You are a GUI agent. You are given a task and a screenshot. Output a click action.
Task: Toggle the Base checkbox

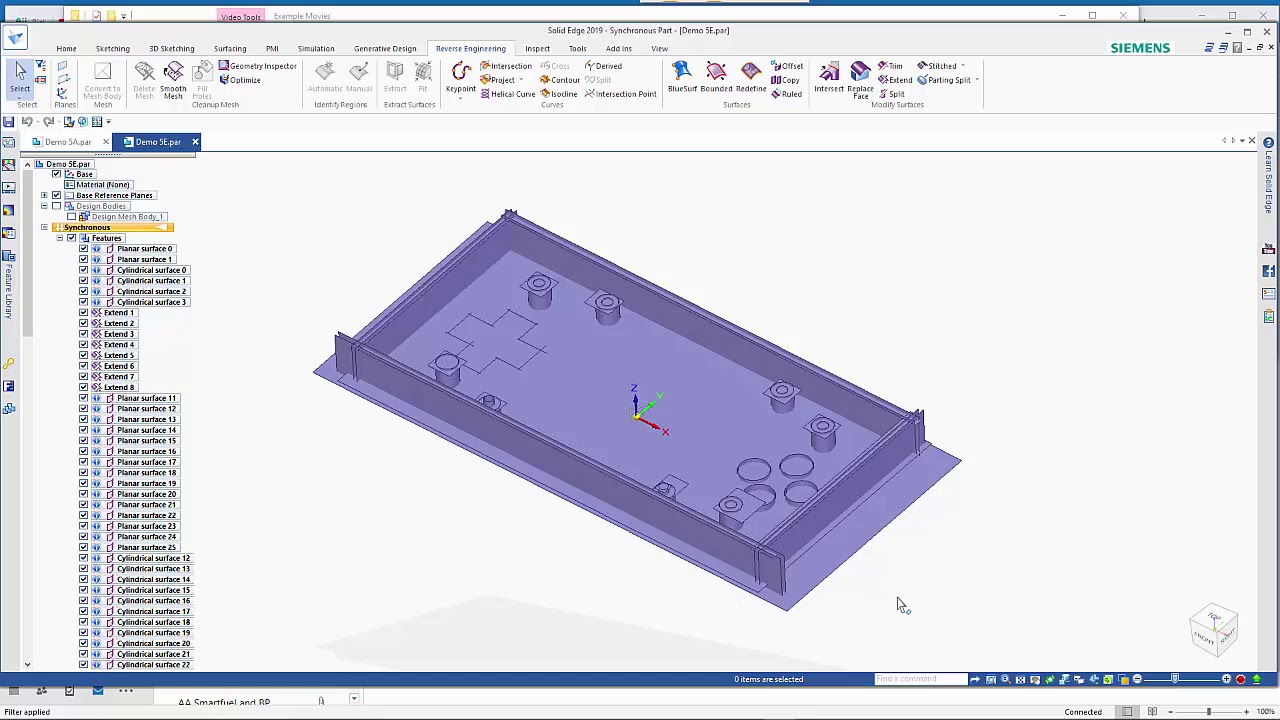57,174
